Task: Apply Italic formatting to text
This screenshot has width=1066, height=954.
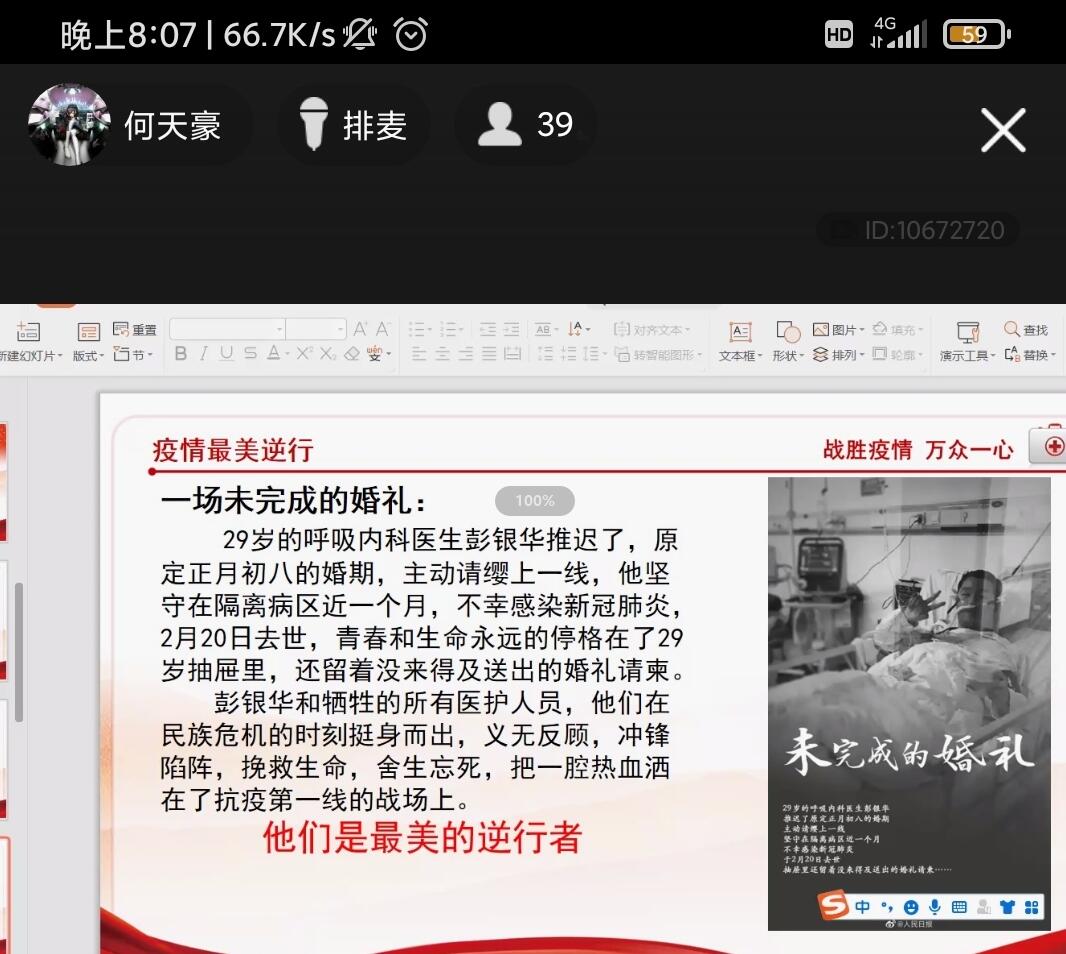Action: pos(203,354)
